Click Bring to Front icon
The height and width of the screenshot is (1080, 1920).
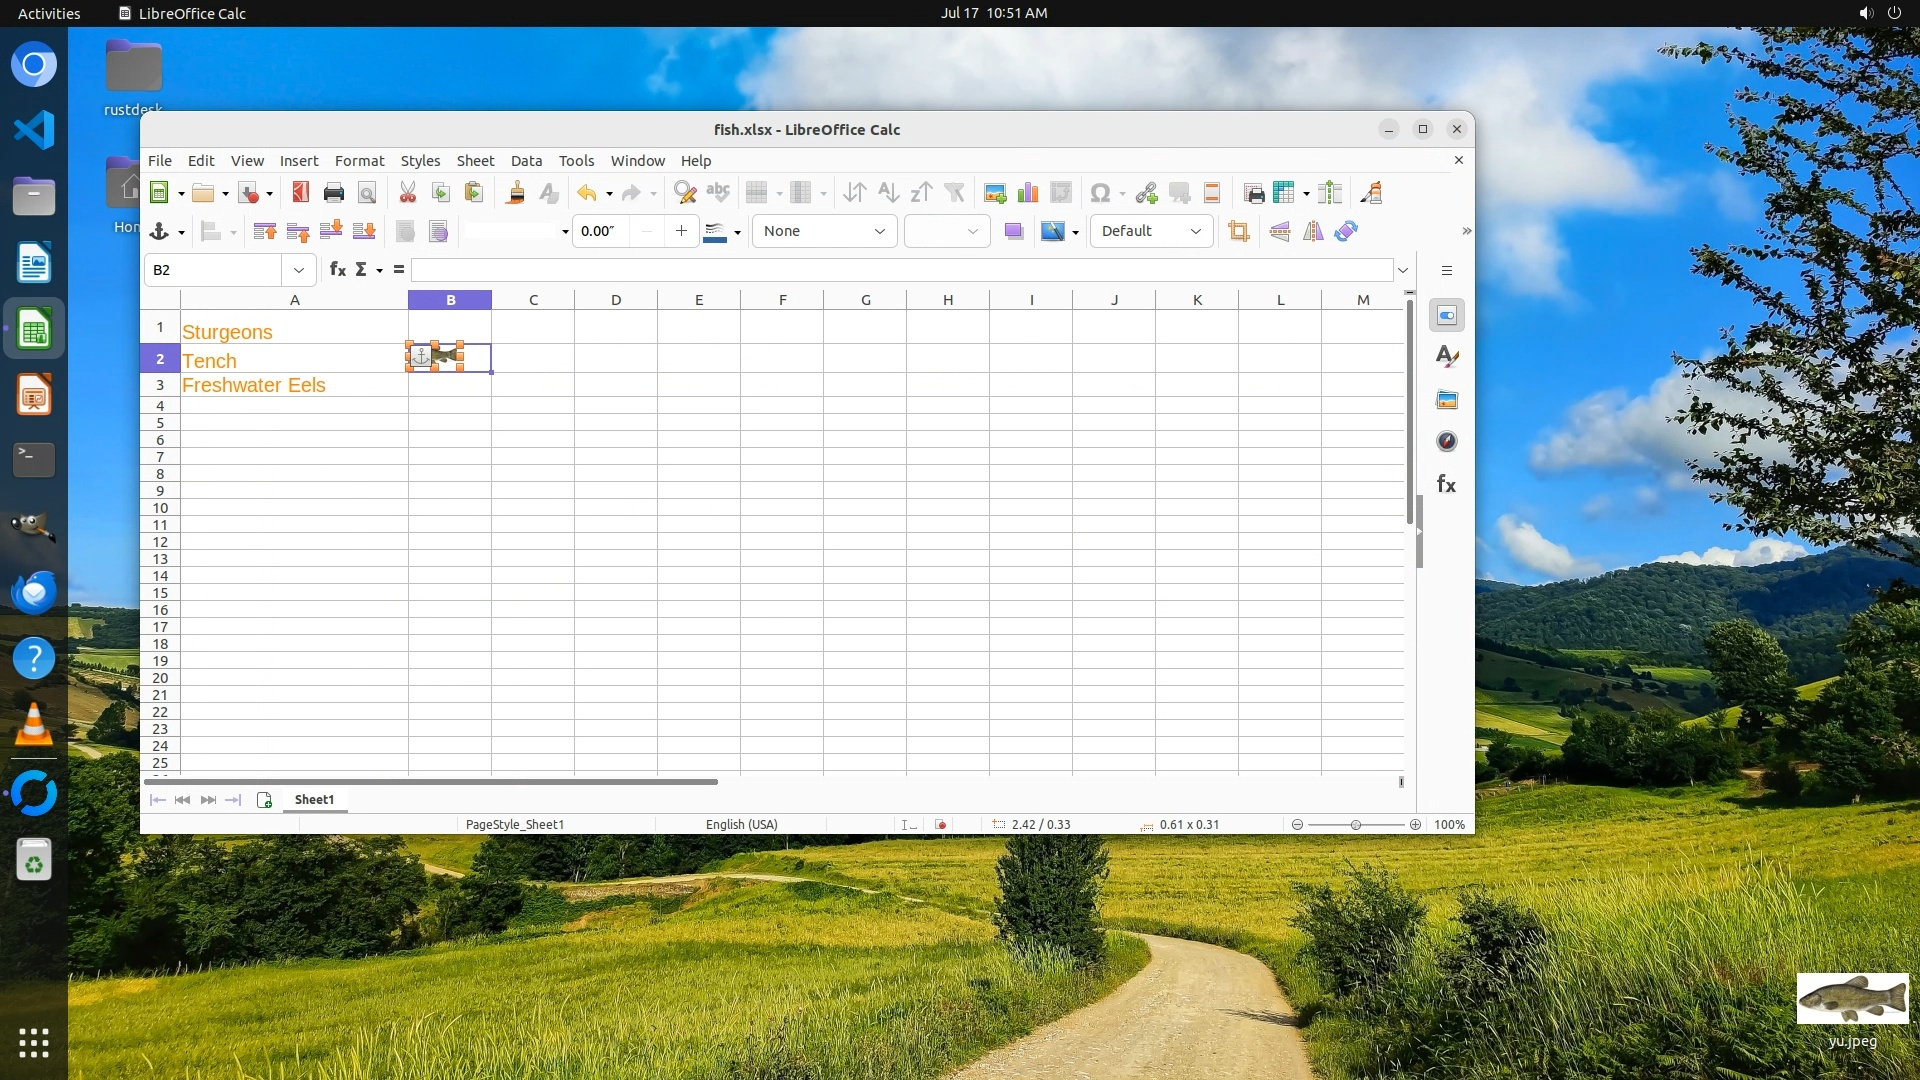tap(264, 231)
